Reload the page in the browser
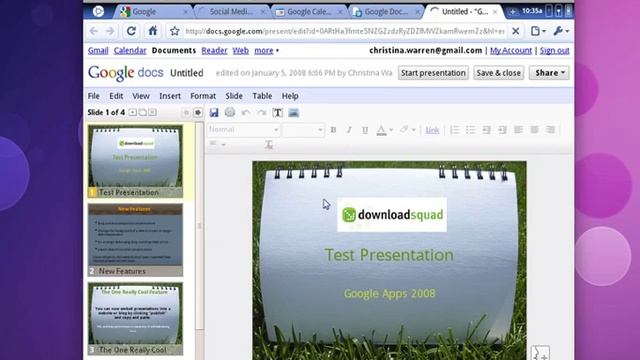 (131, 31)
